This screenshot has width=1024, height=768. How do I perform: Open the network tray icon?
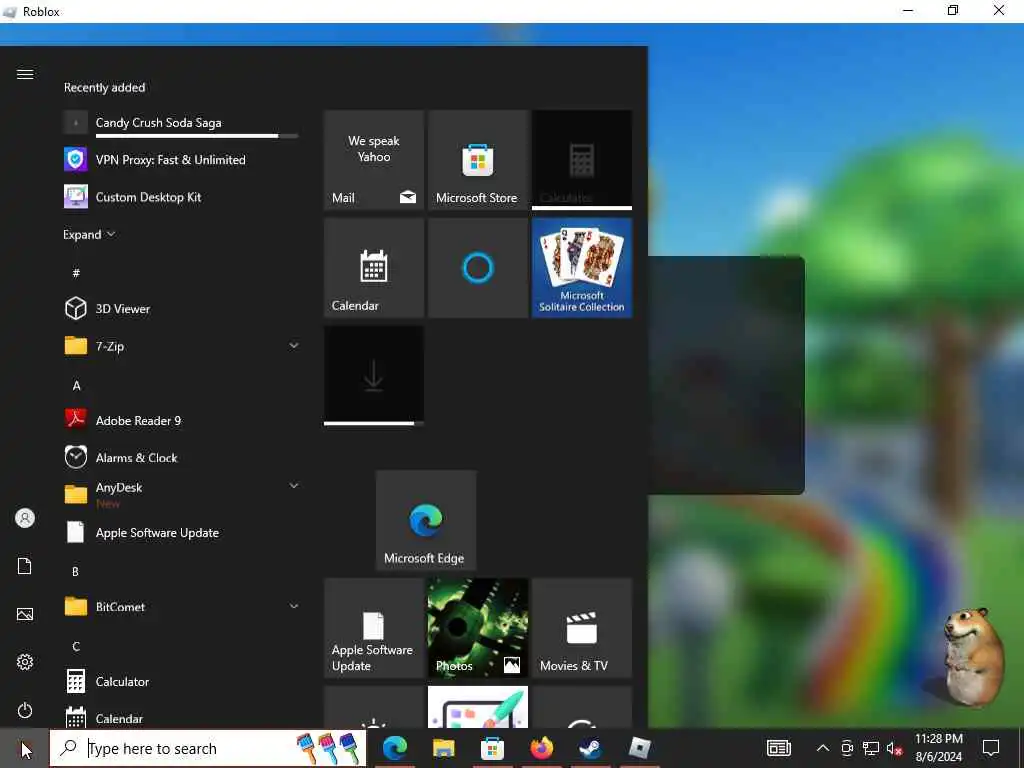click(871, 748)
